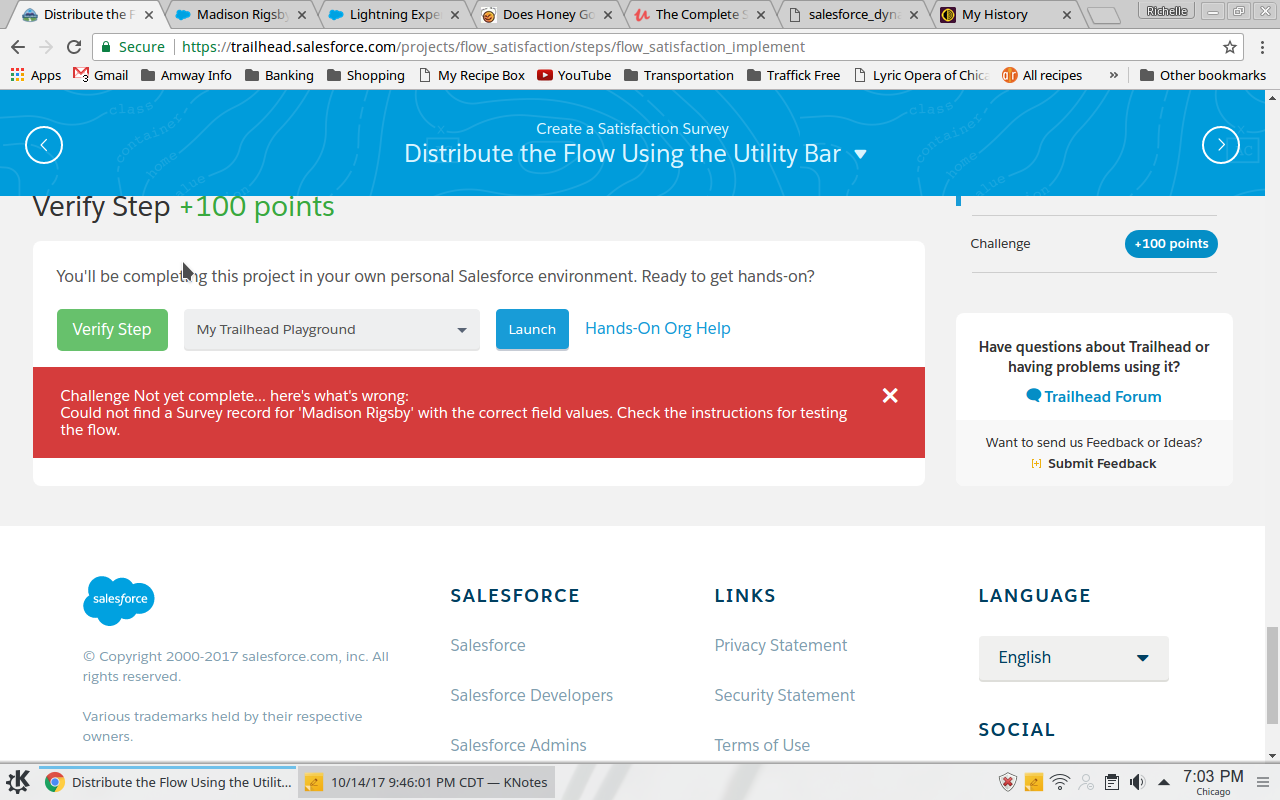Viewport: 1280px width, 800px height.
Task: Expand the English language selector
Action: click(x=1073, y=657)
